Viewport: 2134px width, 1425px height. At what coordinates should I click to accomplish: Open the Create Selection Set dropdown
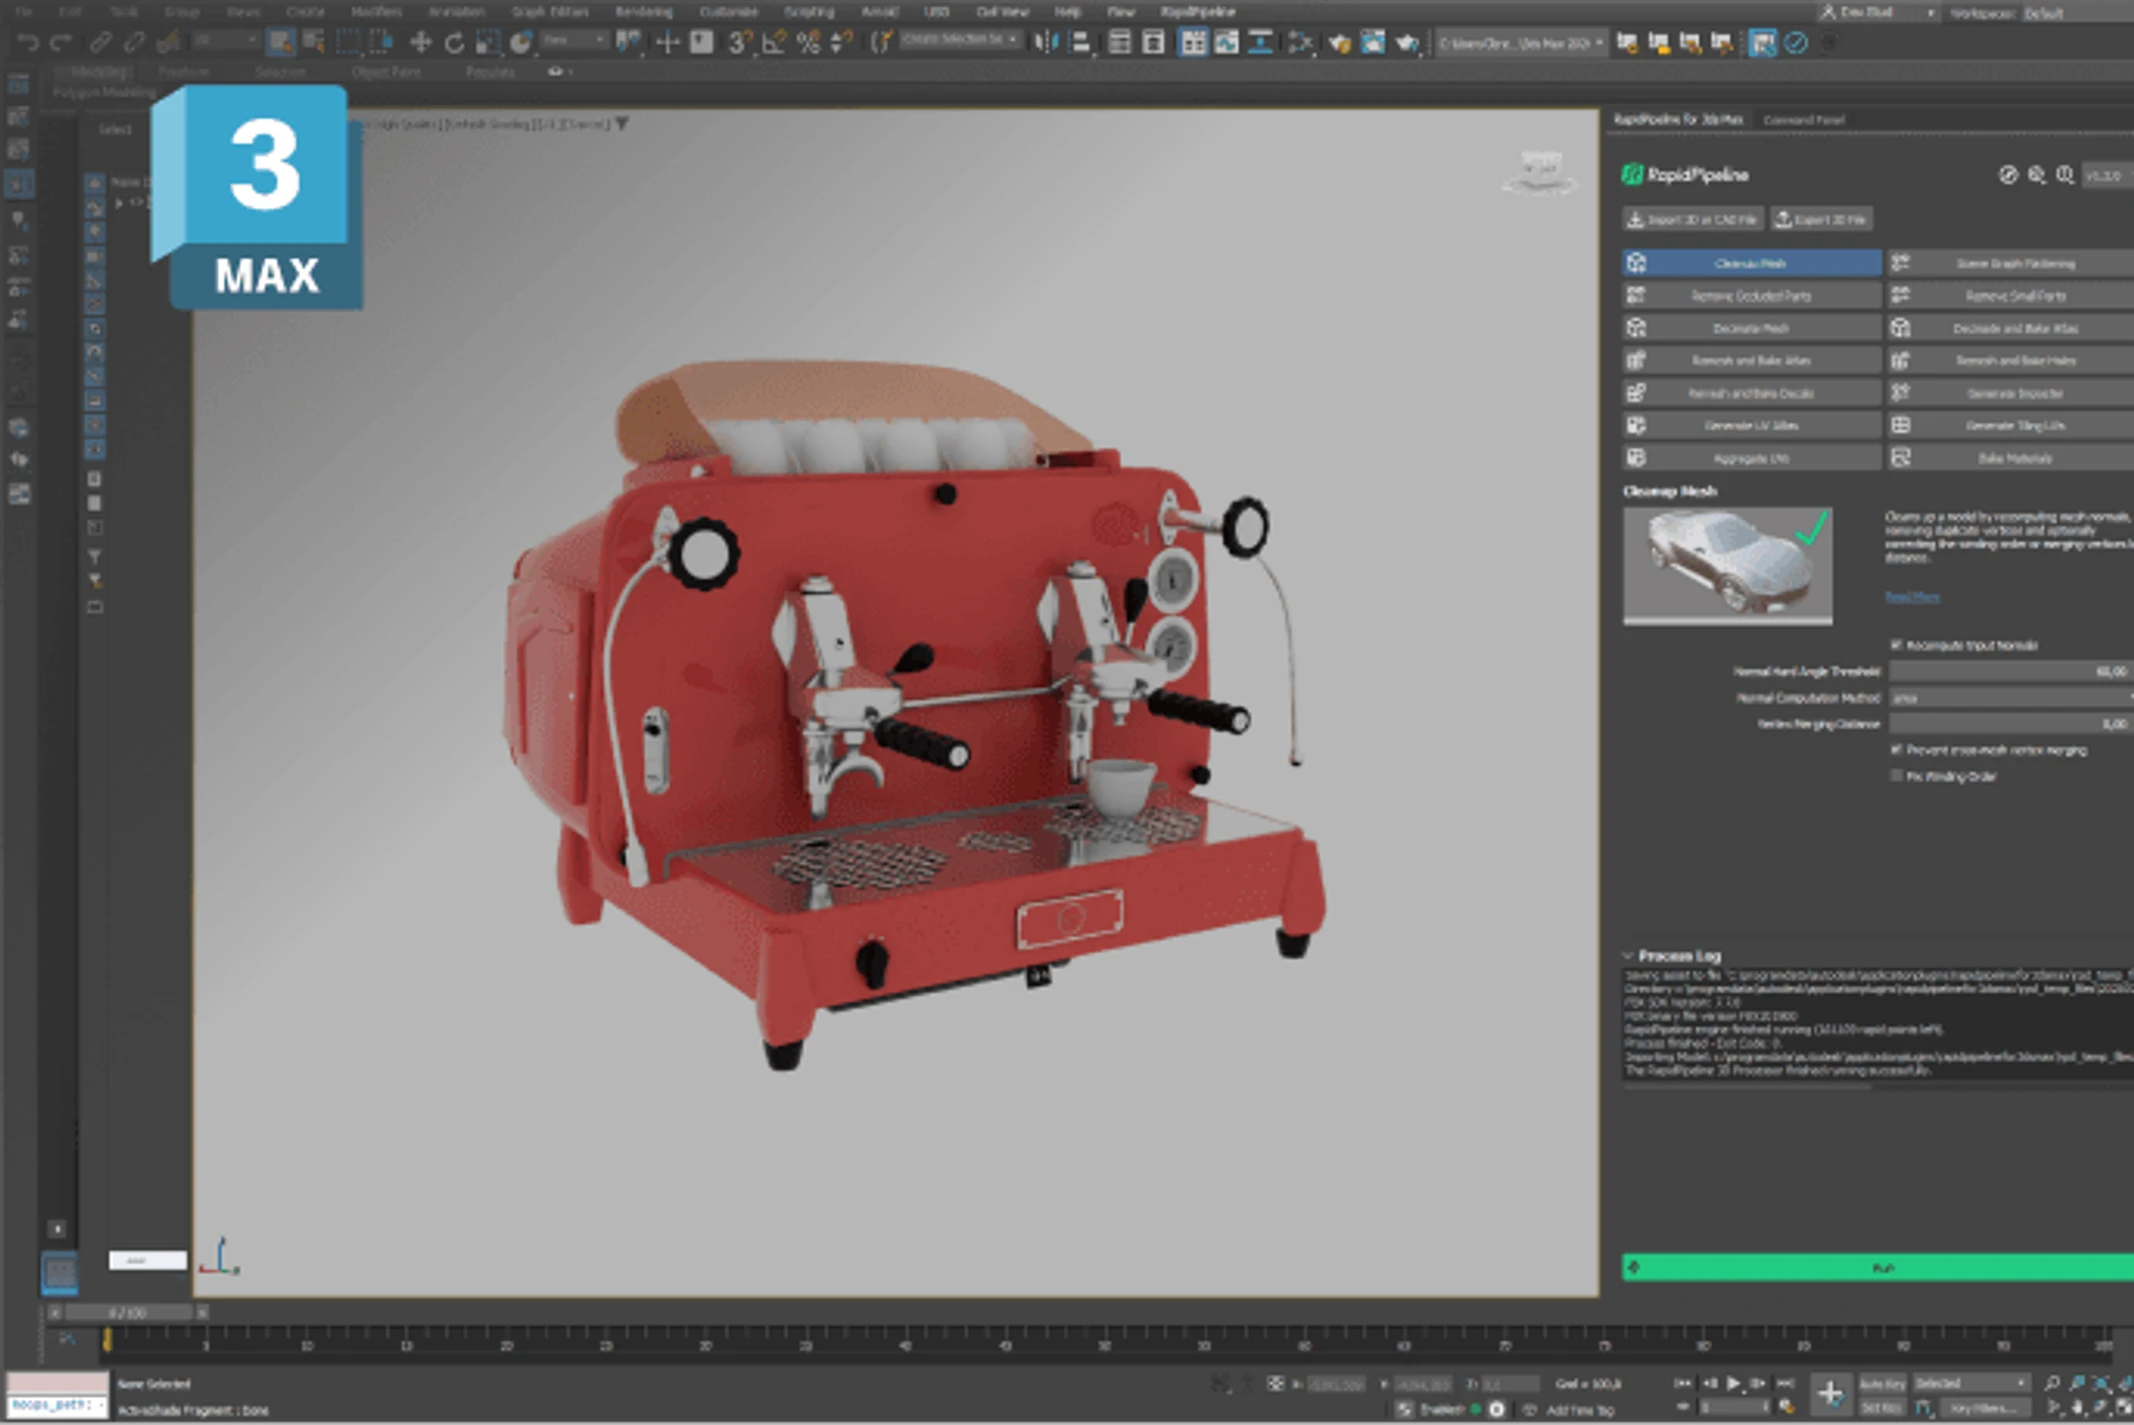[960, 40]
